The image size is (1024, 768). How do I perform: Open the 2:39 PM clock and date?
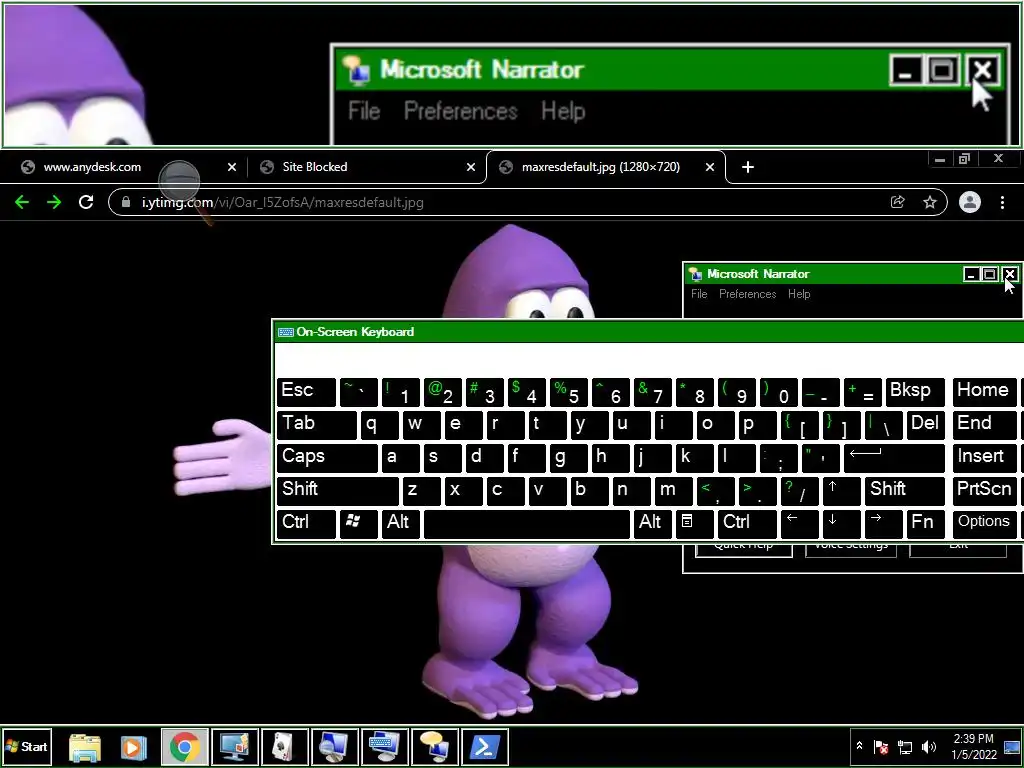pyautogui.click(x=973, y=747)
